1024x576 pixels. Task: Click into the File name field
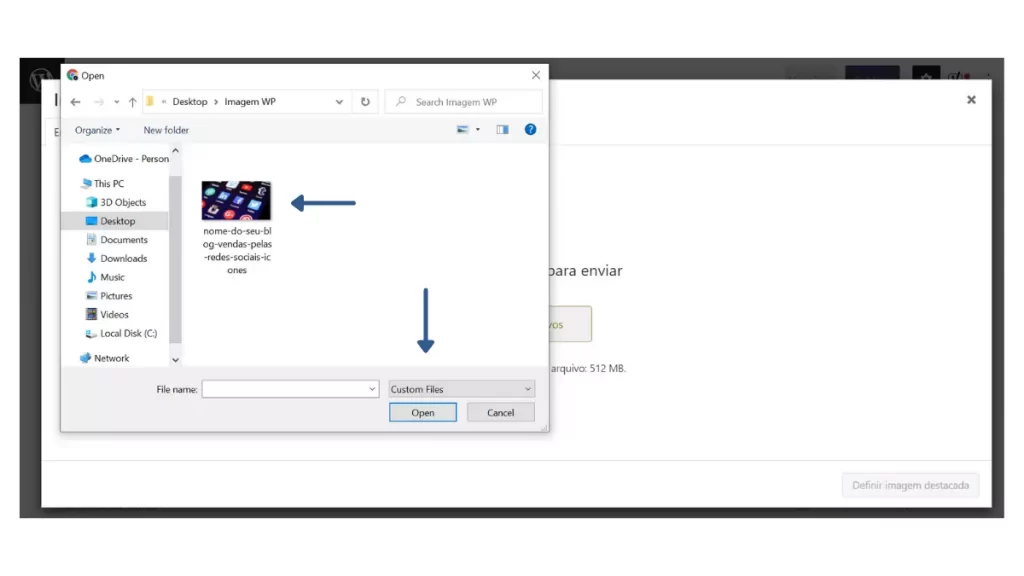tap(290, 389)
